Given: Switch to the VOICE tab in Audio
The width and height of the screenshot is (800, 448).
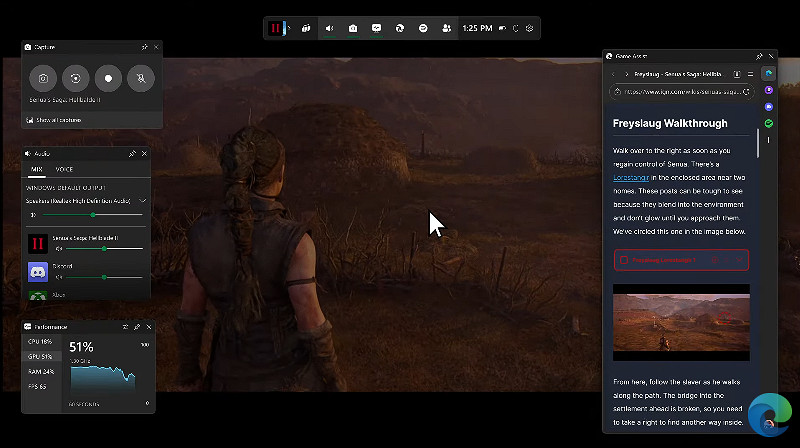Looking at the screenshot, I should coord(64,170).
